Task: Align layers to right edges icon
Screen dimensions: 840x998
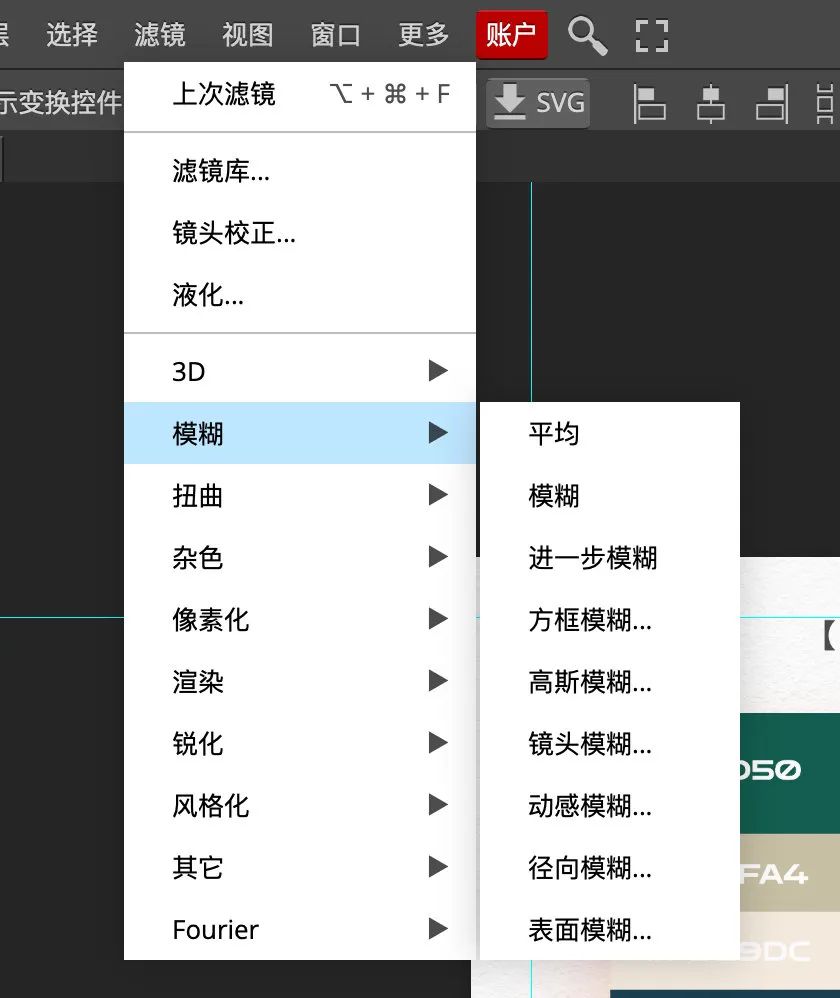Action: pyautogui.click(x=772, y=103)
